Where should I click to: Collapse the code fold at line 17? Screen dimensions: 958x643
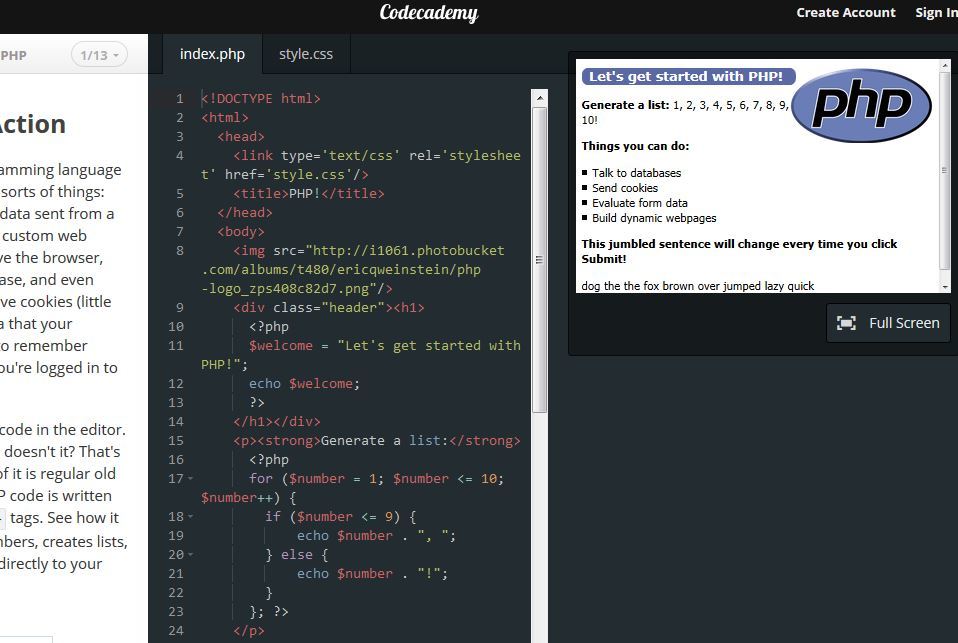coord(191,479)
